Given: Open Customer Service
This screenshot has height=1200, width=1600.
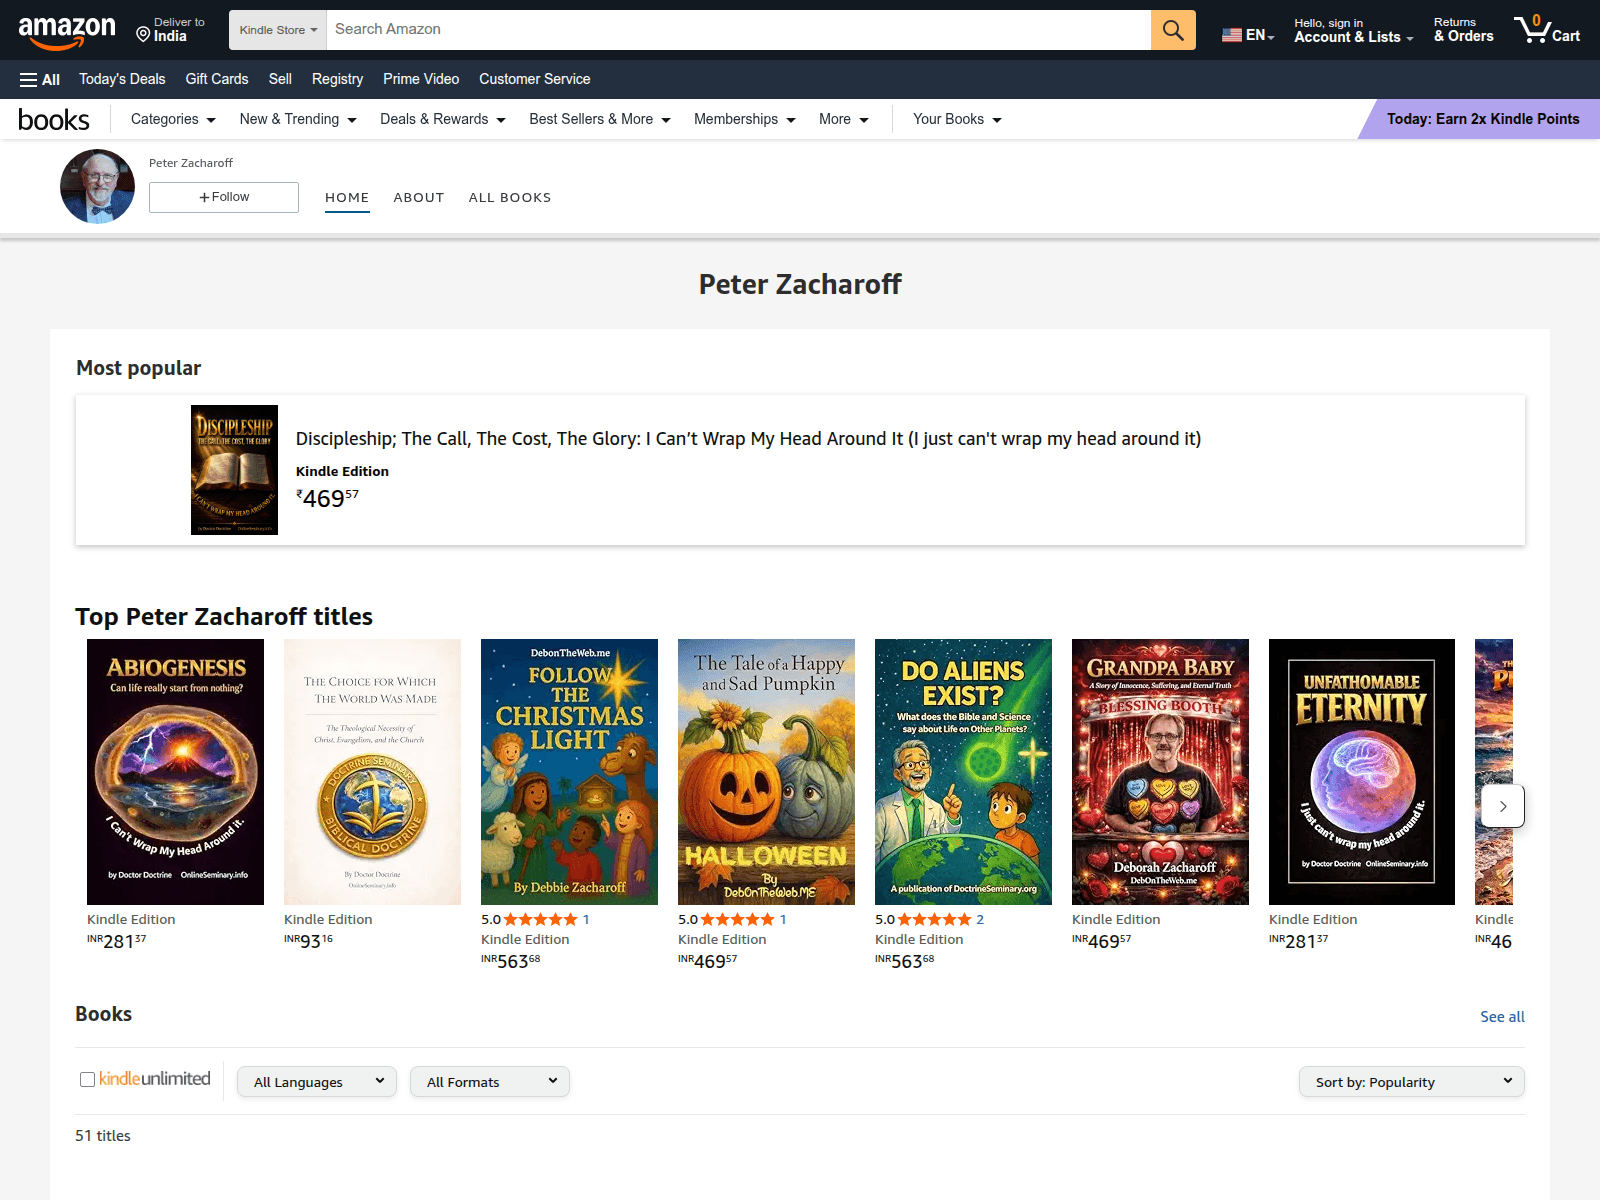Looking at the screenshot, I should point(535,79).
